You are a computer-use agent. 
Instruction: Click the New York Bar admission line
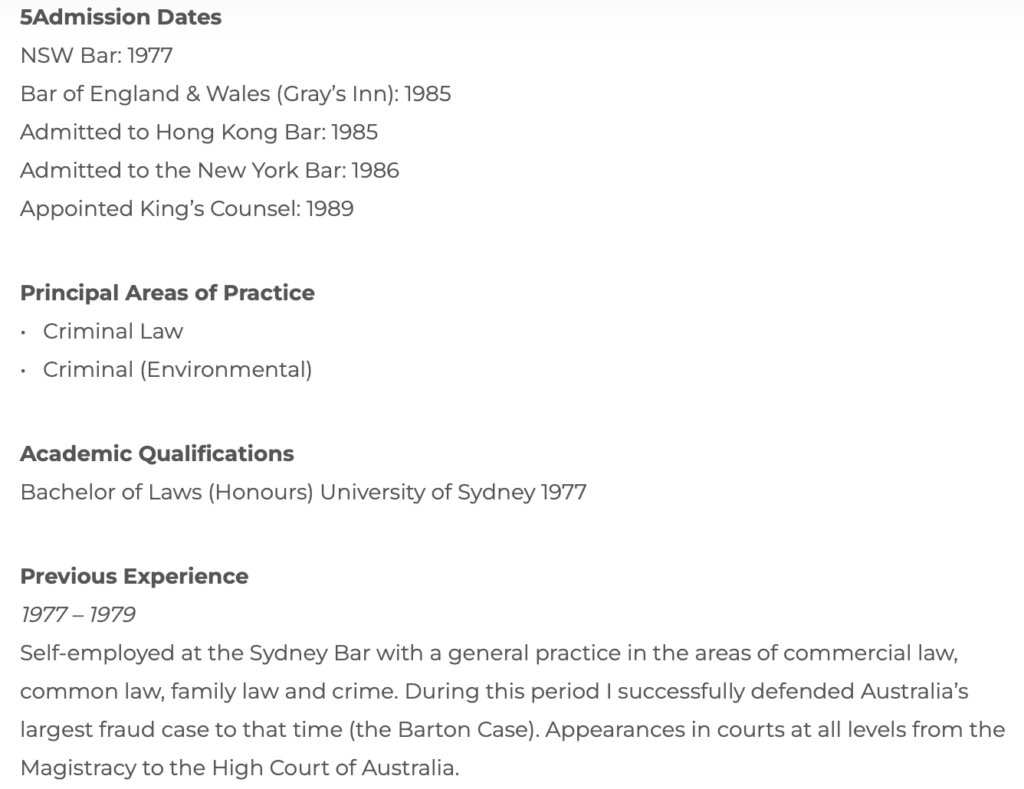(209, 170)
